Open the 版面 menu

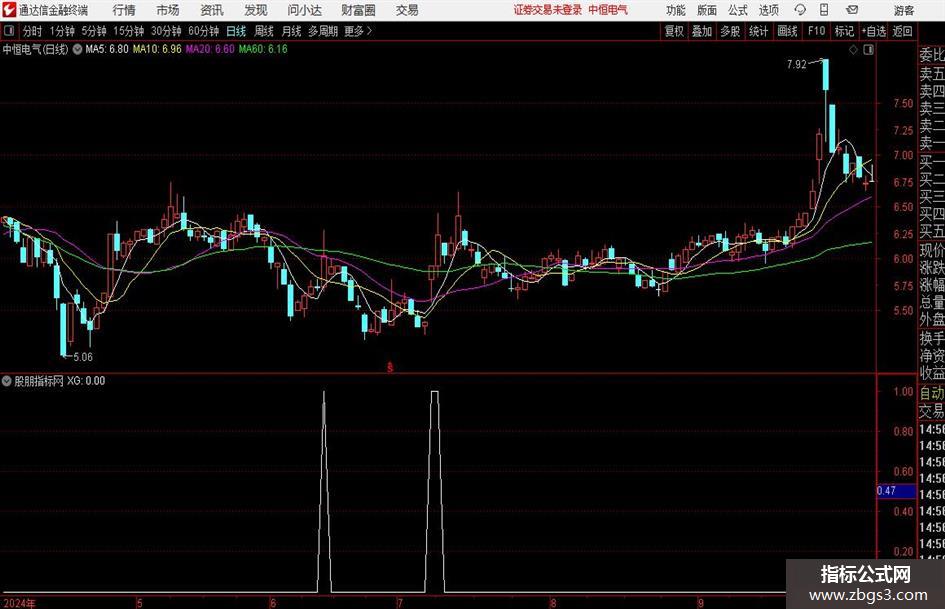(706, 10)
